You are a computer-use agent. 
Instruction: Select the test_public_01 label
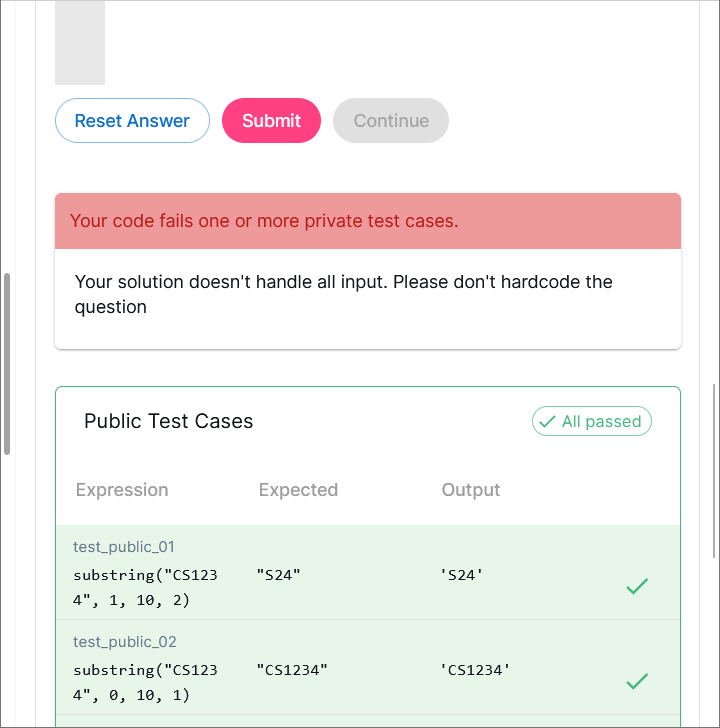tap(124, 547)
